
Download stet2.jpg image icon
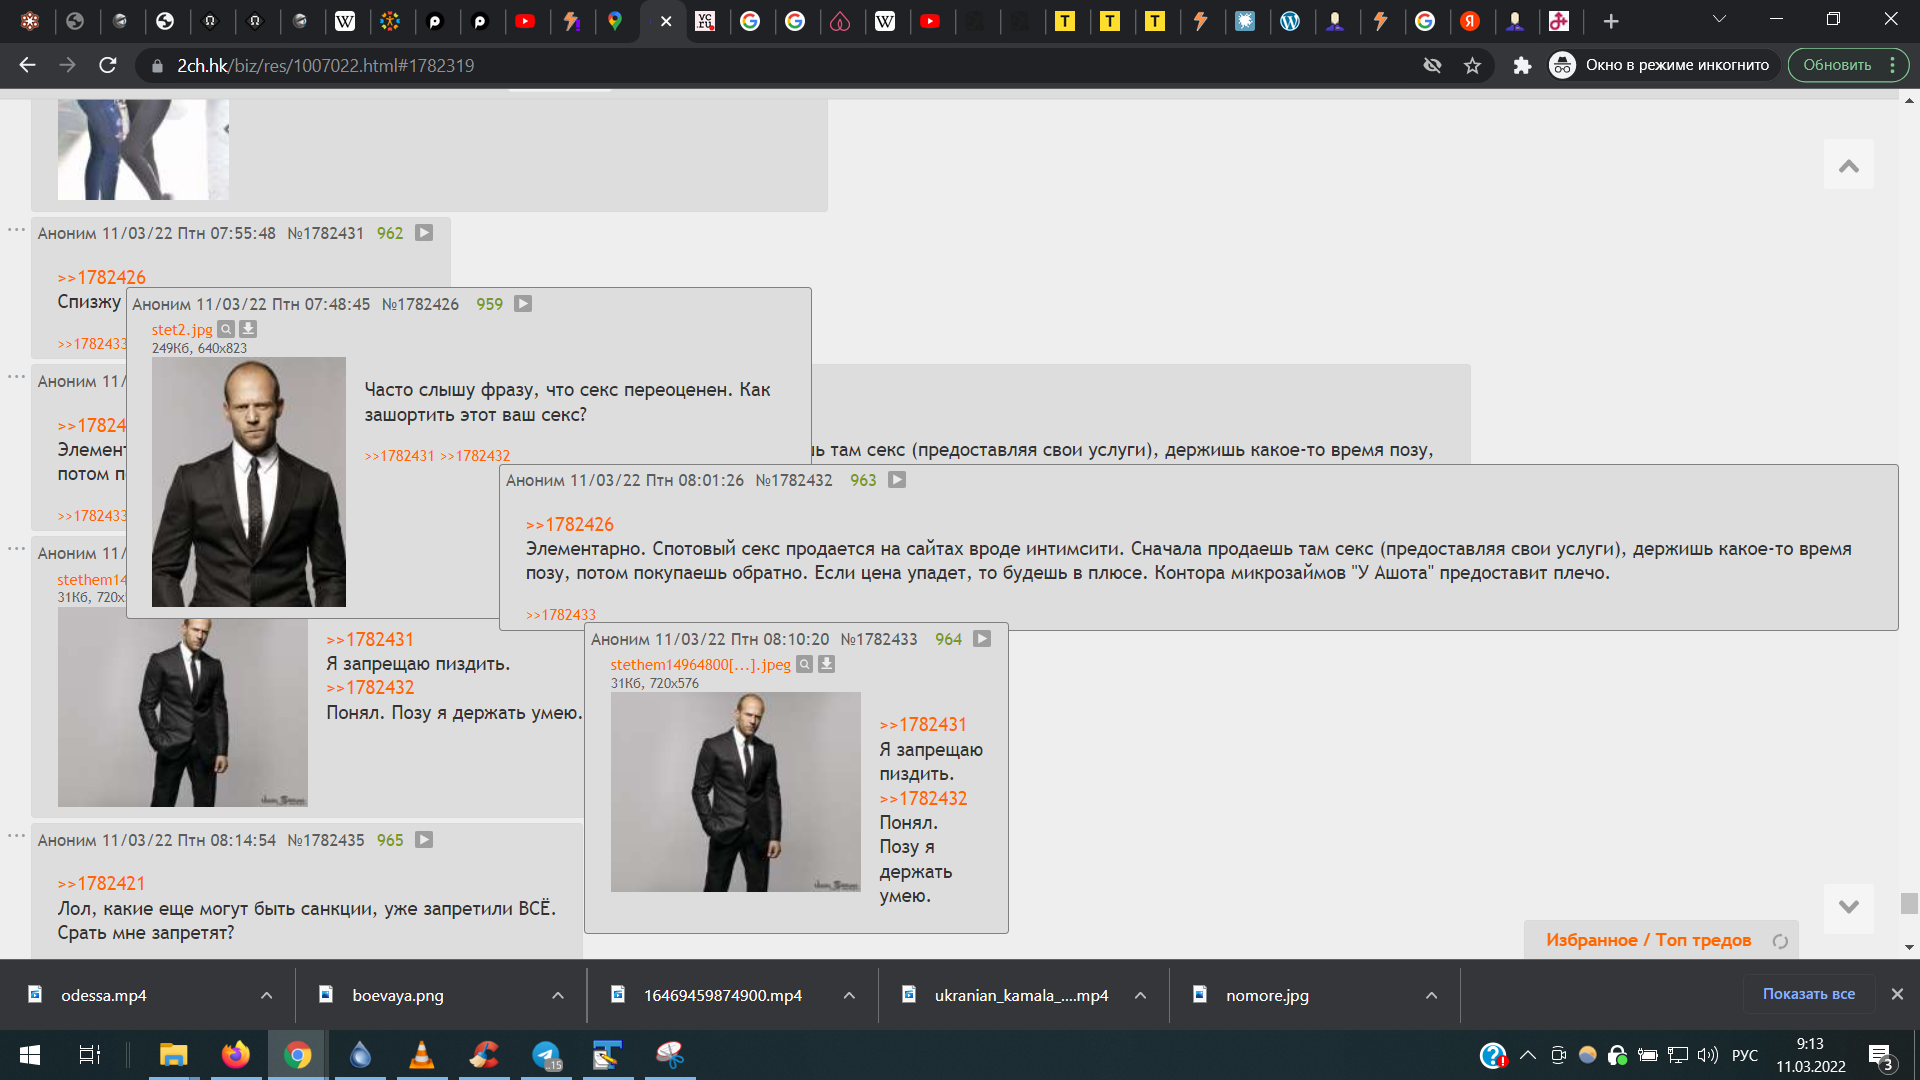pyautogui.click(x=248, y=329)
